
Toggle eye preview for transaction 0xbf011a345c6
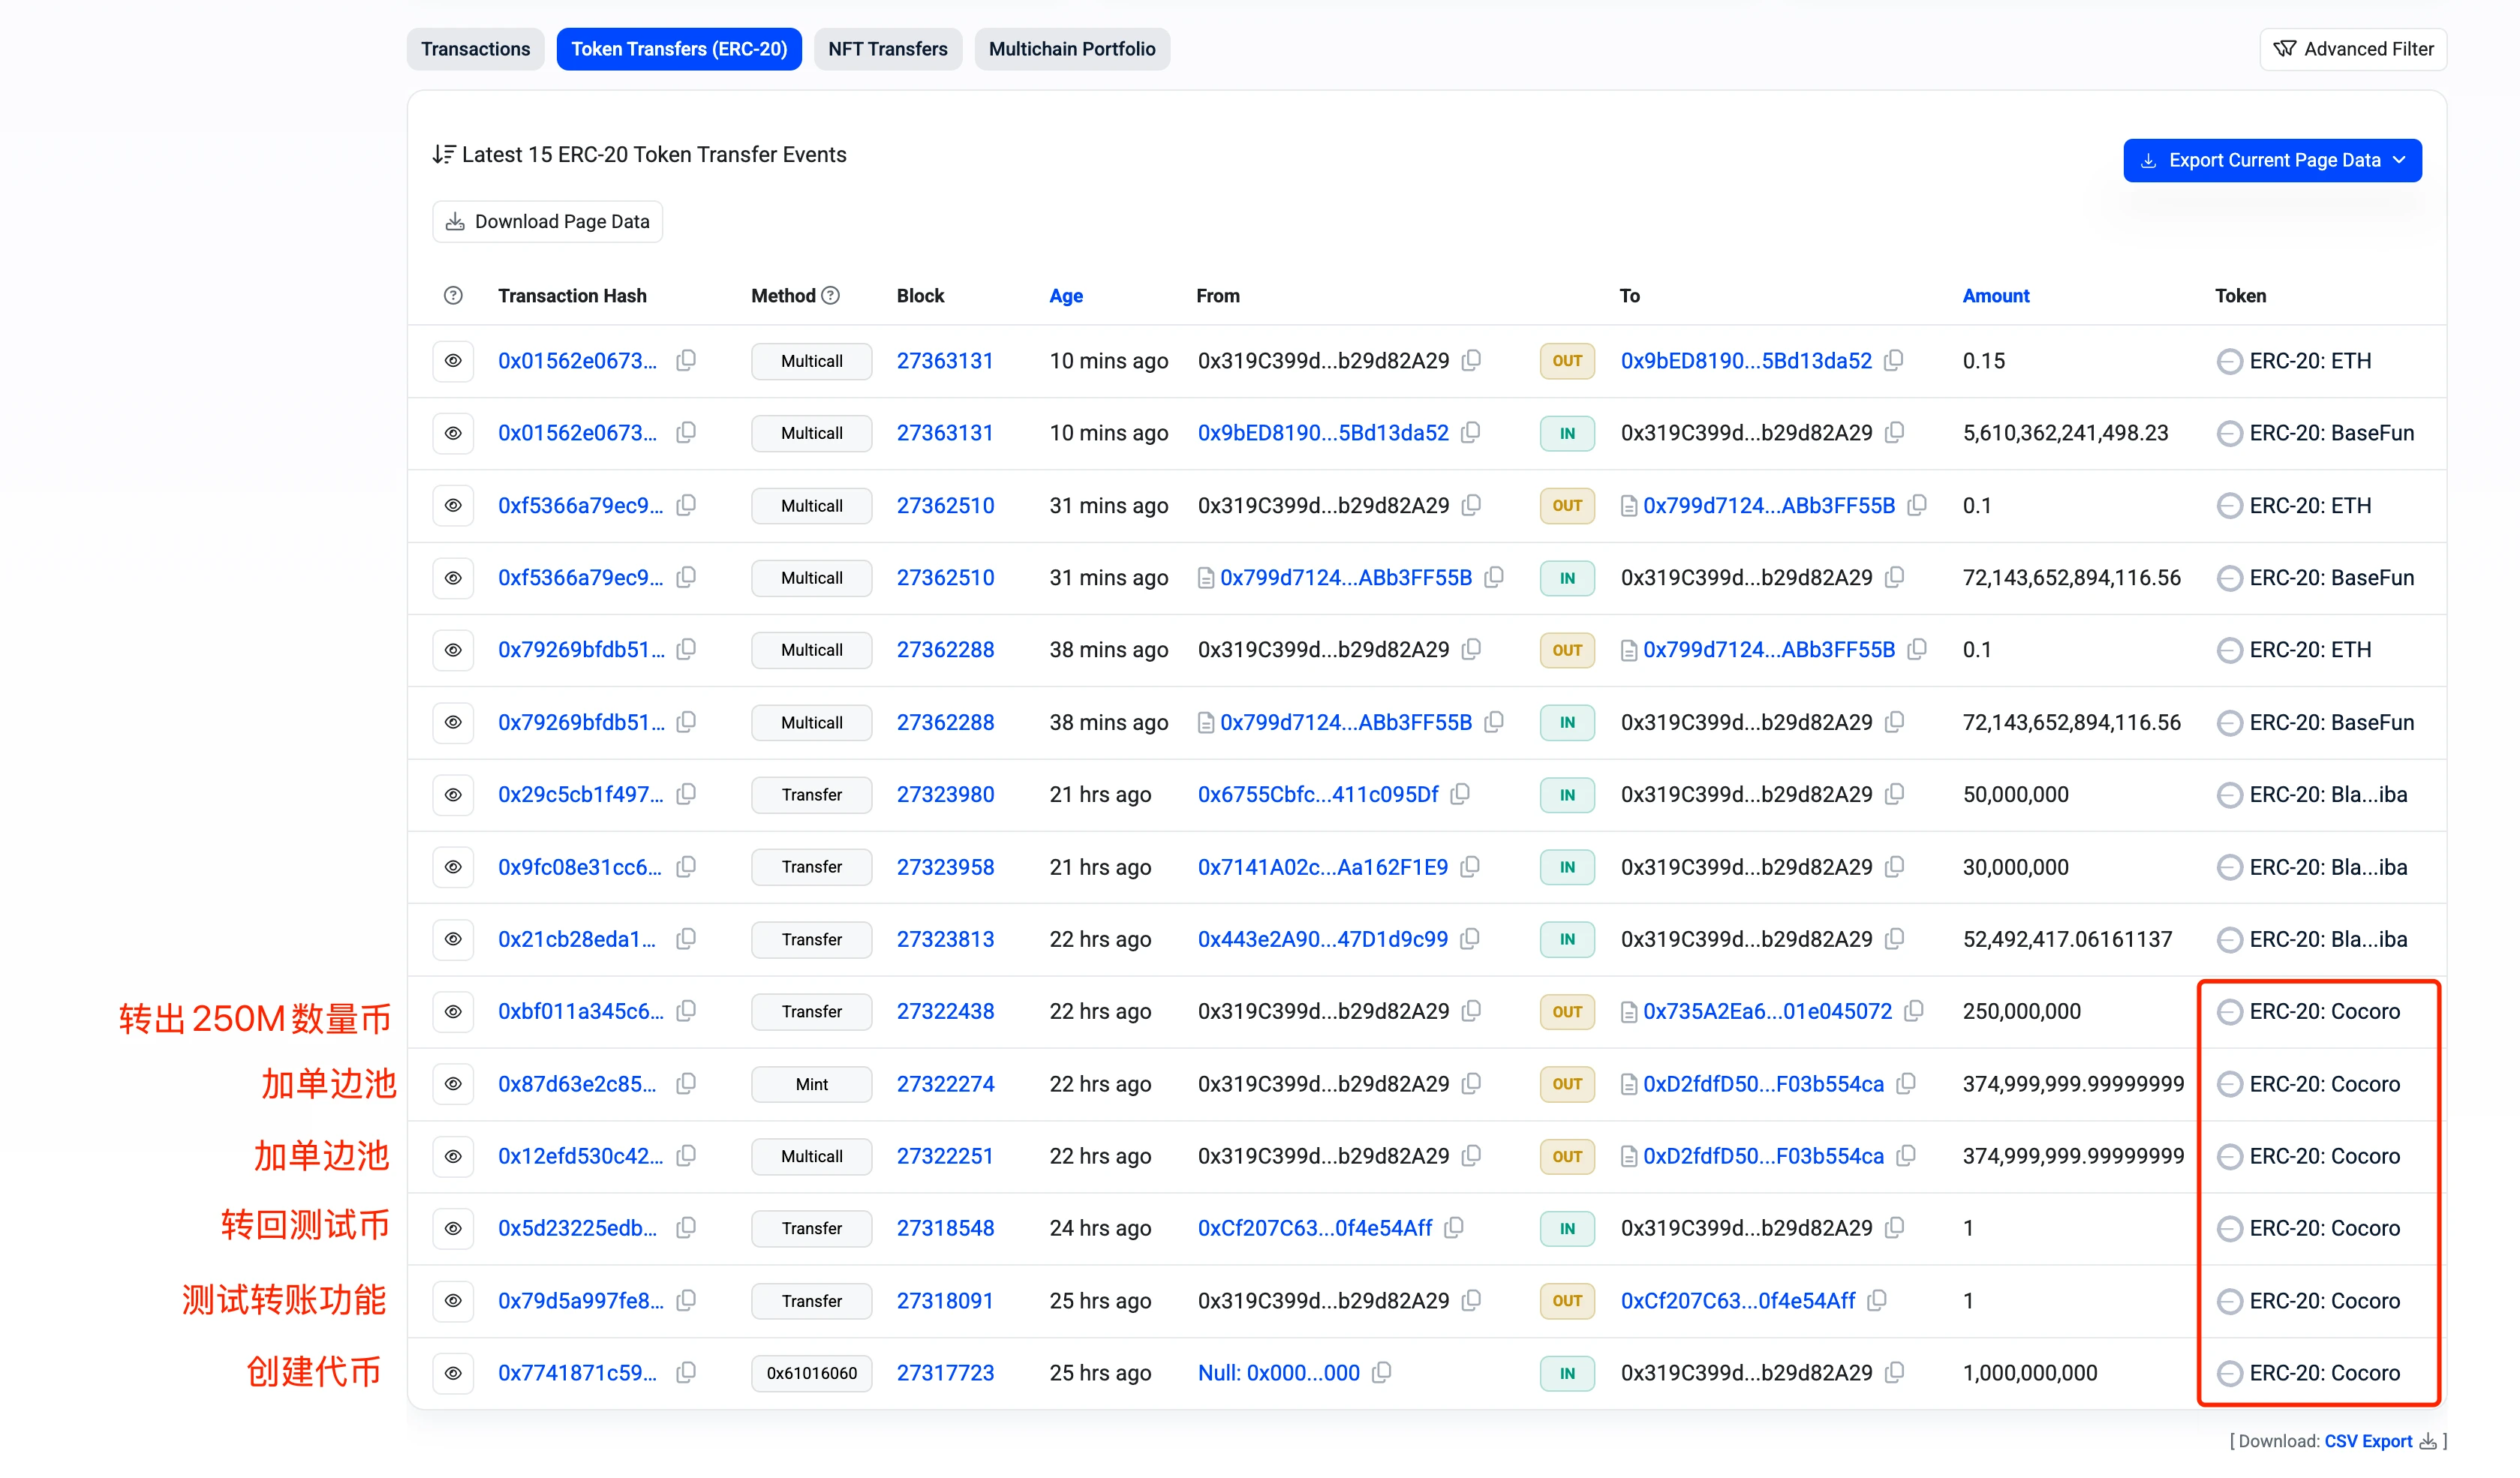(x=453, y=1011)
